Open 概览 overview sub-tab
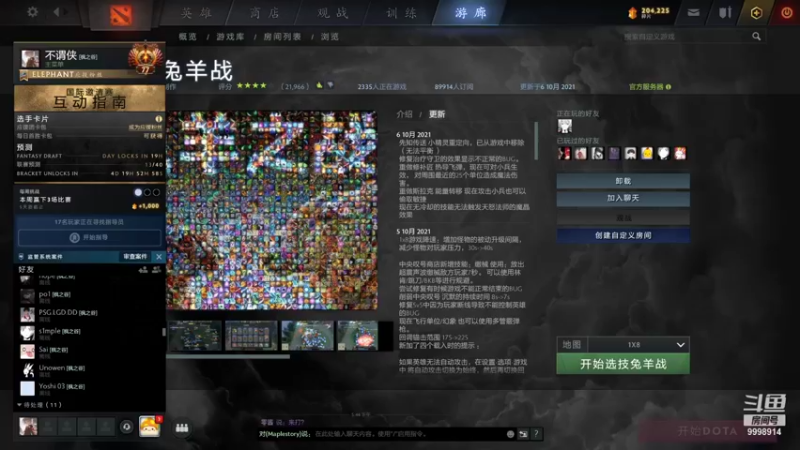800x450 pixels. point(188,37)
